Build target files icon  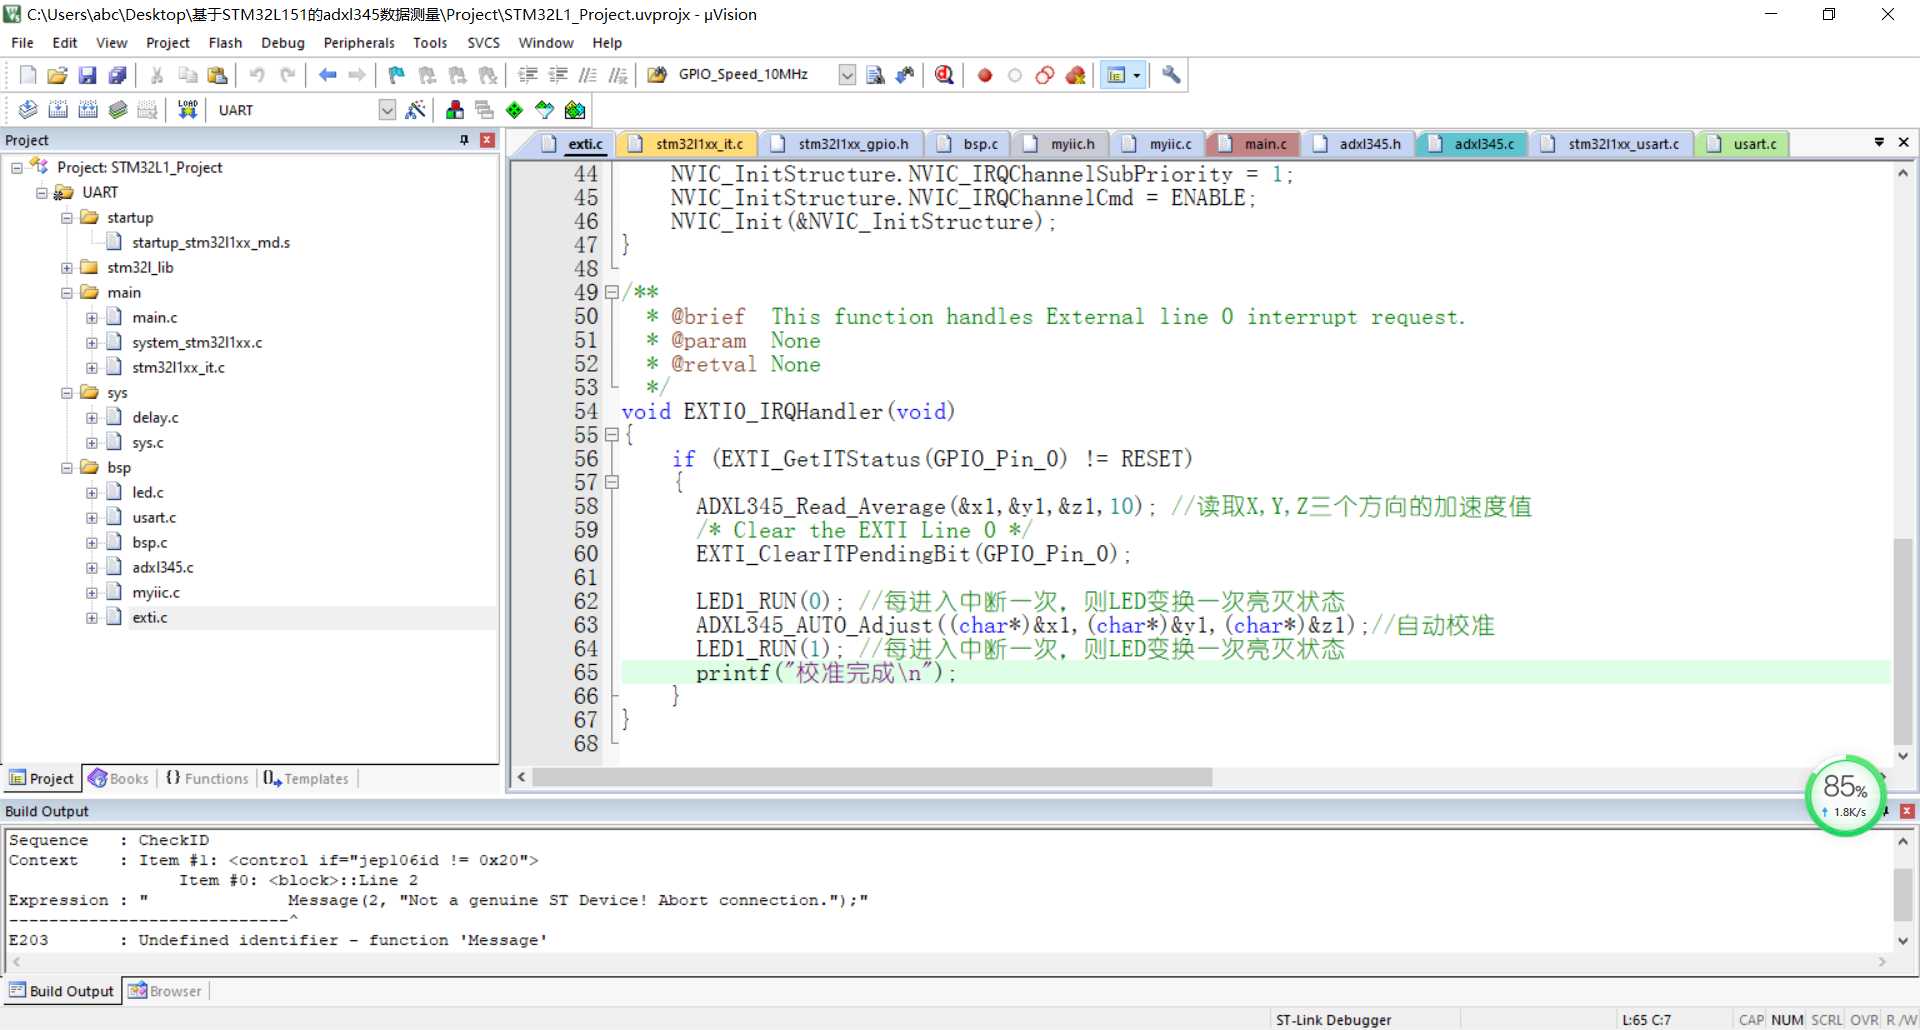point(58,110)
